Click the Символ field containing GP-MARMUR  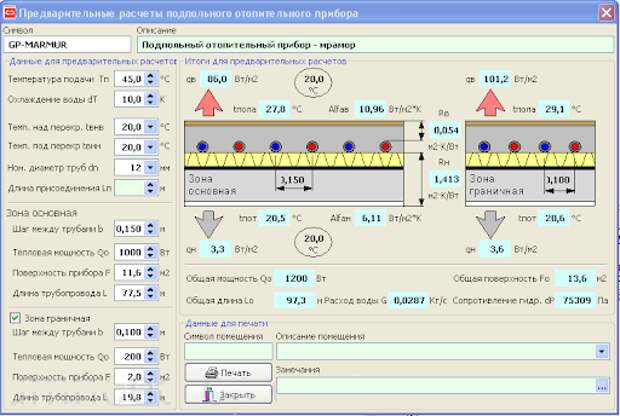coord(67,45)
